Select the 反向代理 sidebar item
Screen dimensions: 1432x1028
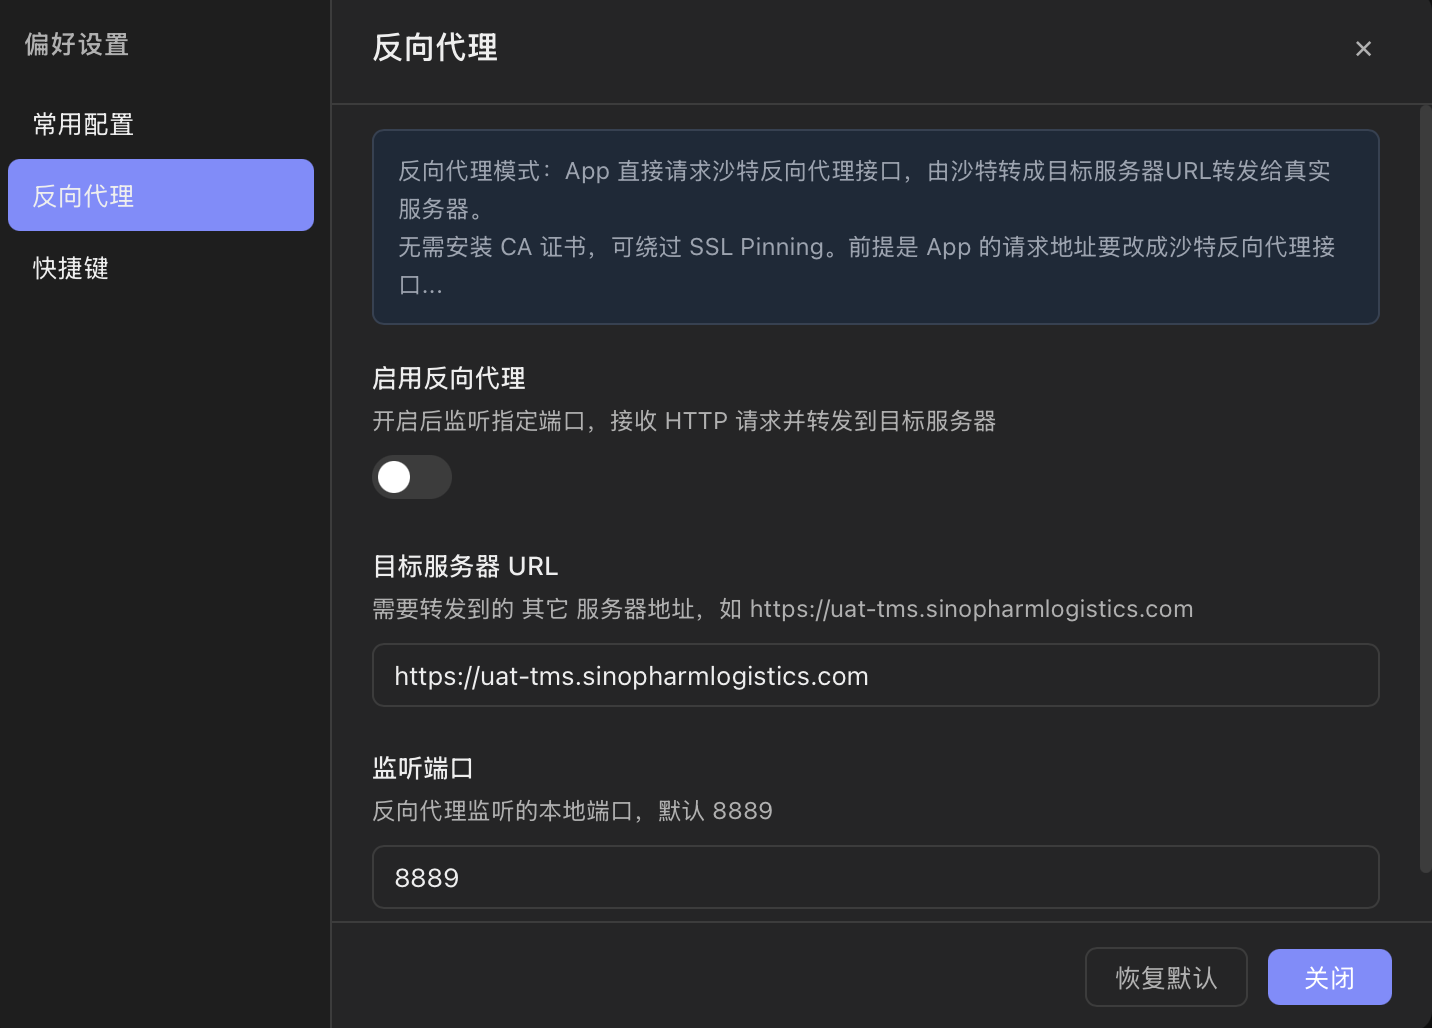click(x=161, y=195)
